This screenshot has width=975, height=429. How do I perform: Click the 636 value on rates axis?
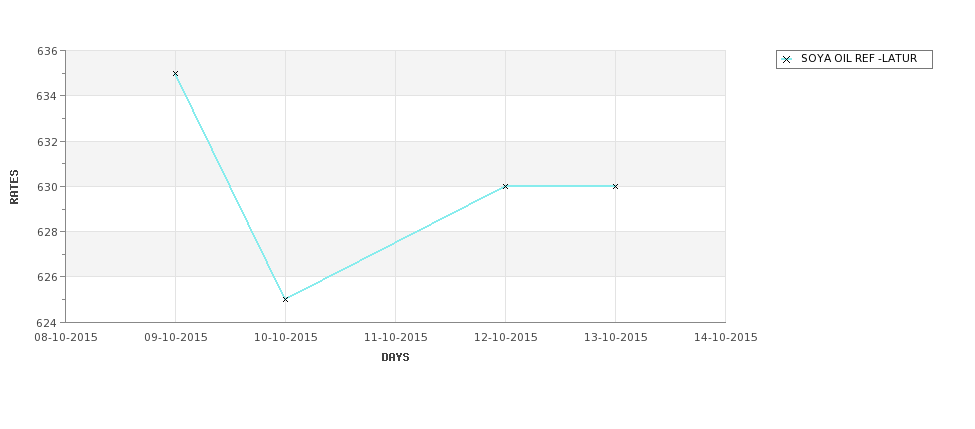(47, 51)
